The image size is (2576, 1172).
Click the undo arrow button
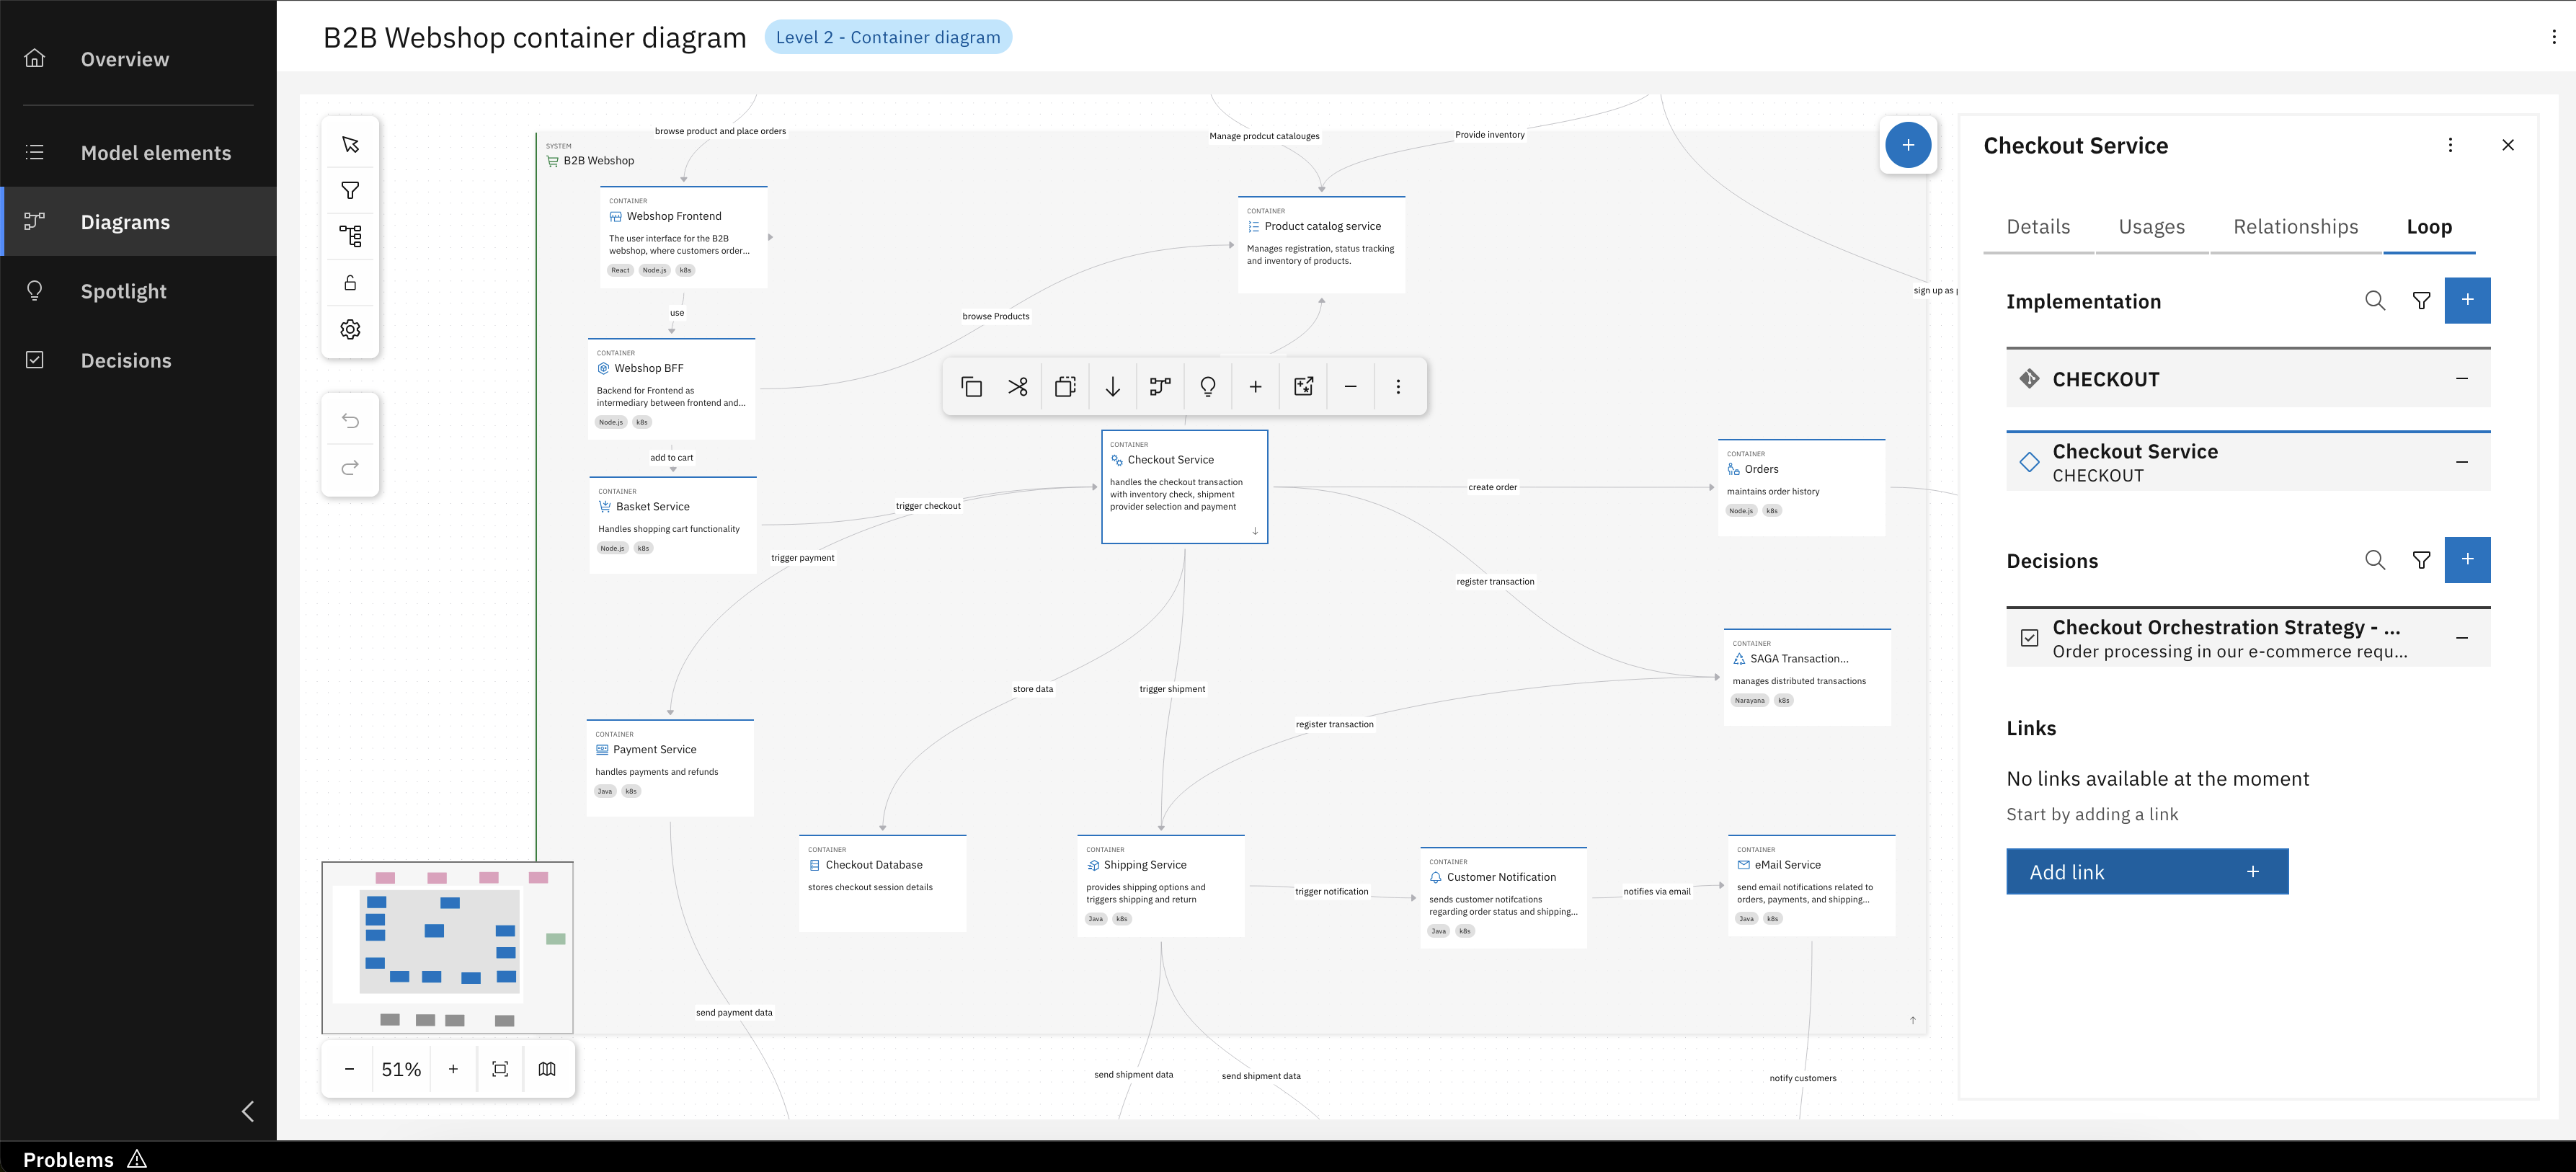tap(350, 420)
